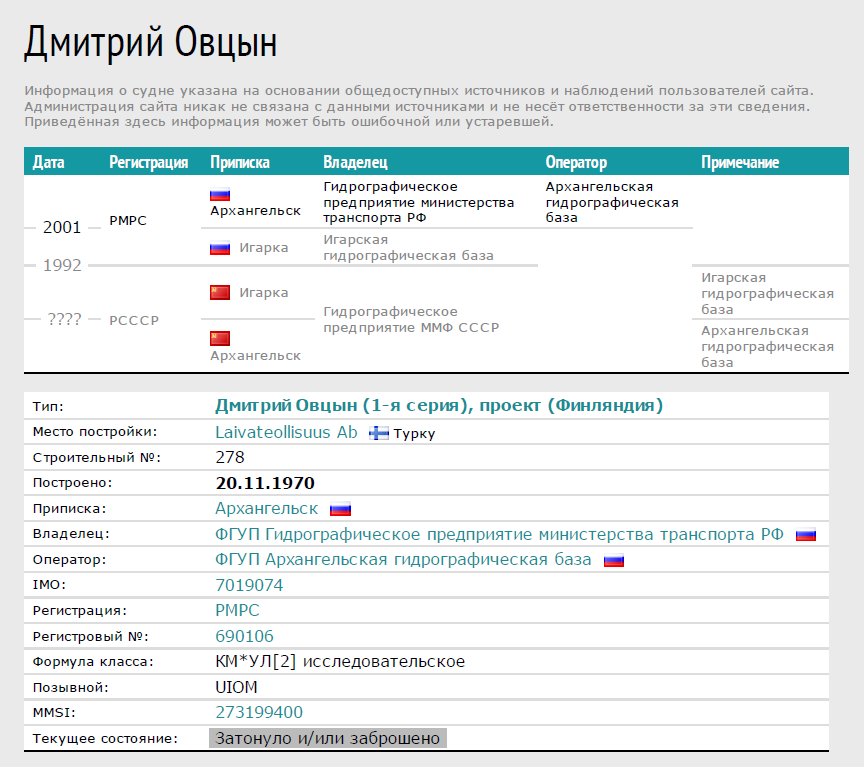Click Архангельск under the Russian flag in history table
The width and height of the screenshot is (864, 767).
(x=256, y=211)
